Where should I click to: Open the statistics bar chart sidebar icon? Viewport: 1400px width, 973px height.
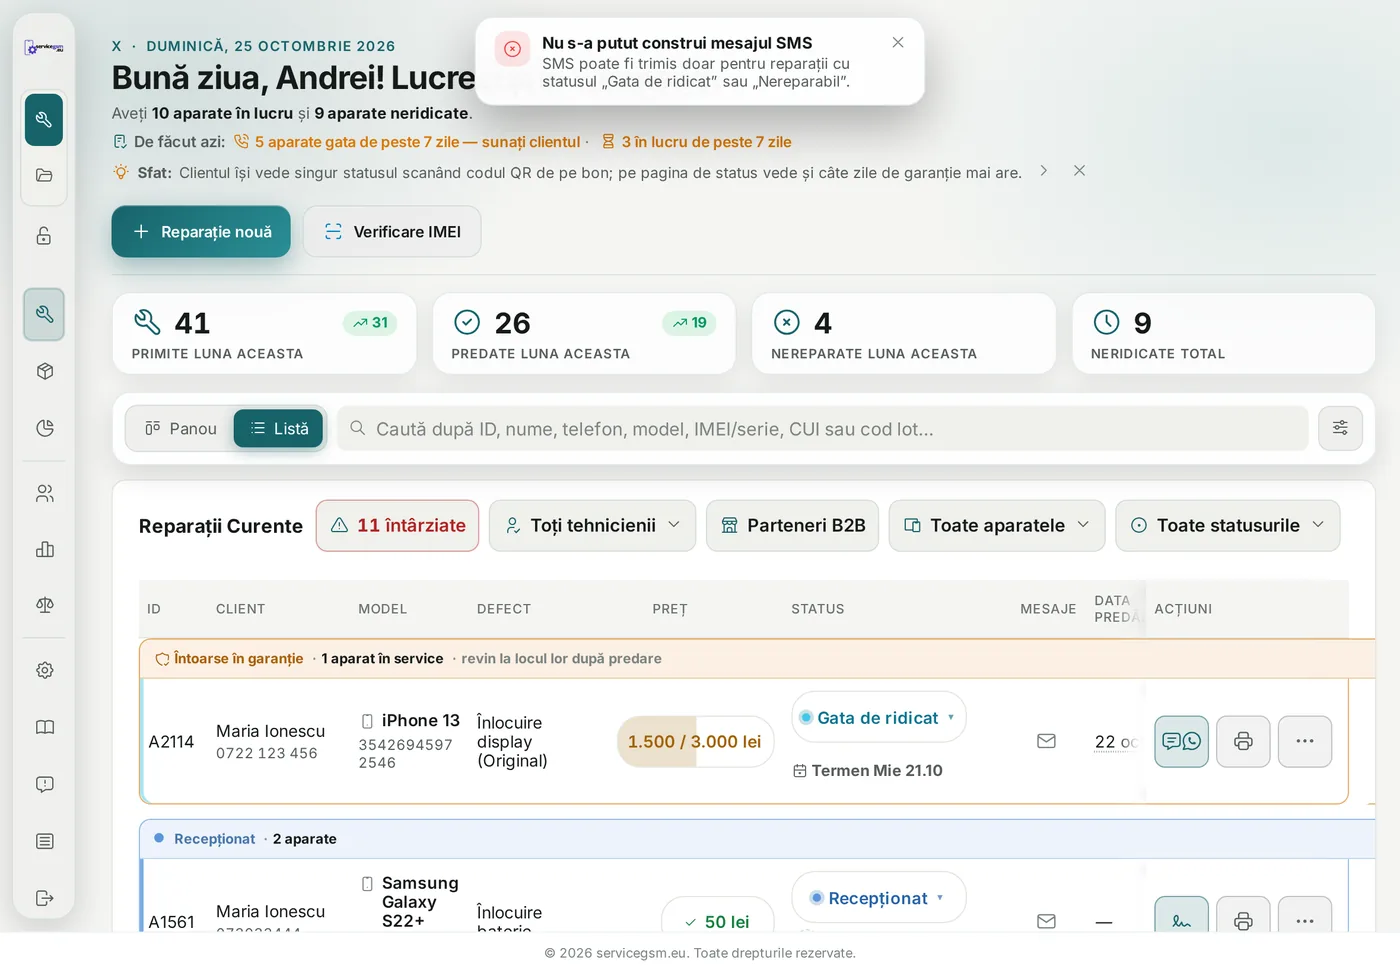tap(44, 549)
